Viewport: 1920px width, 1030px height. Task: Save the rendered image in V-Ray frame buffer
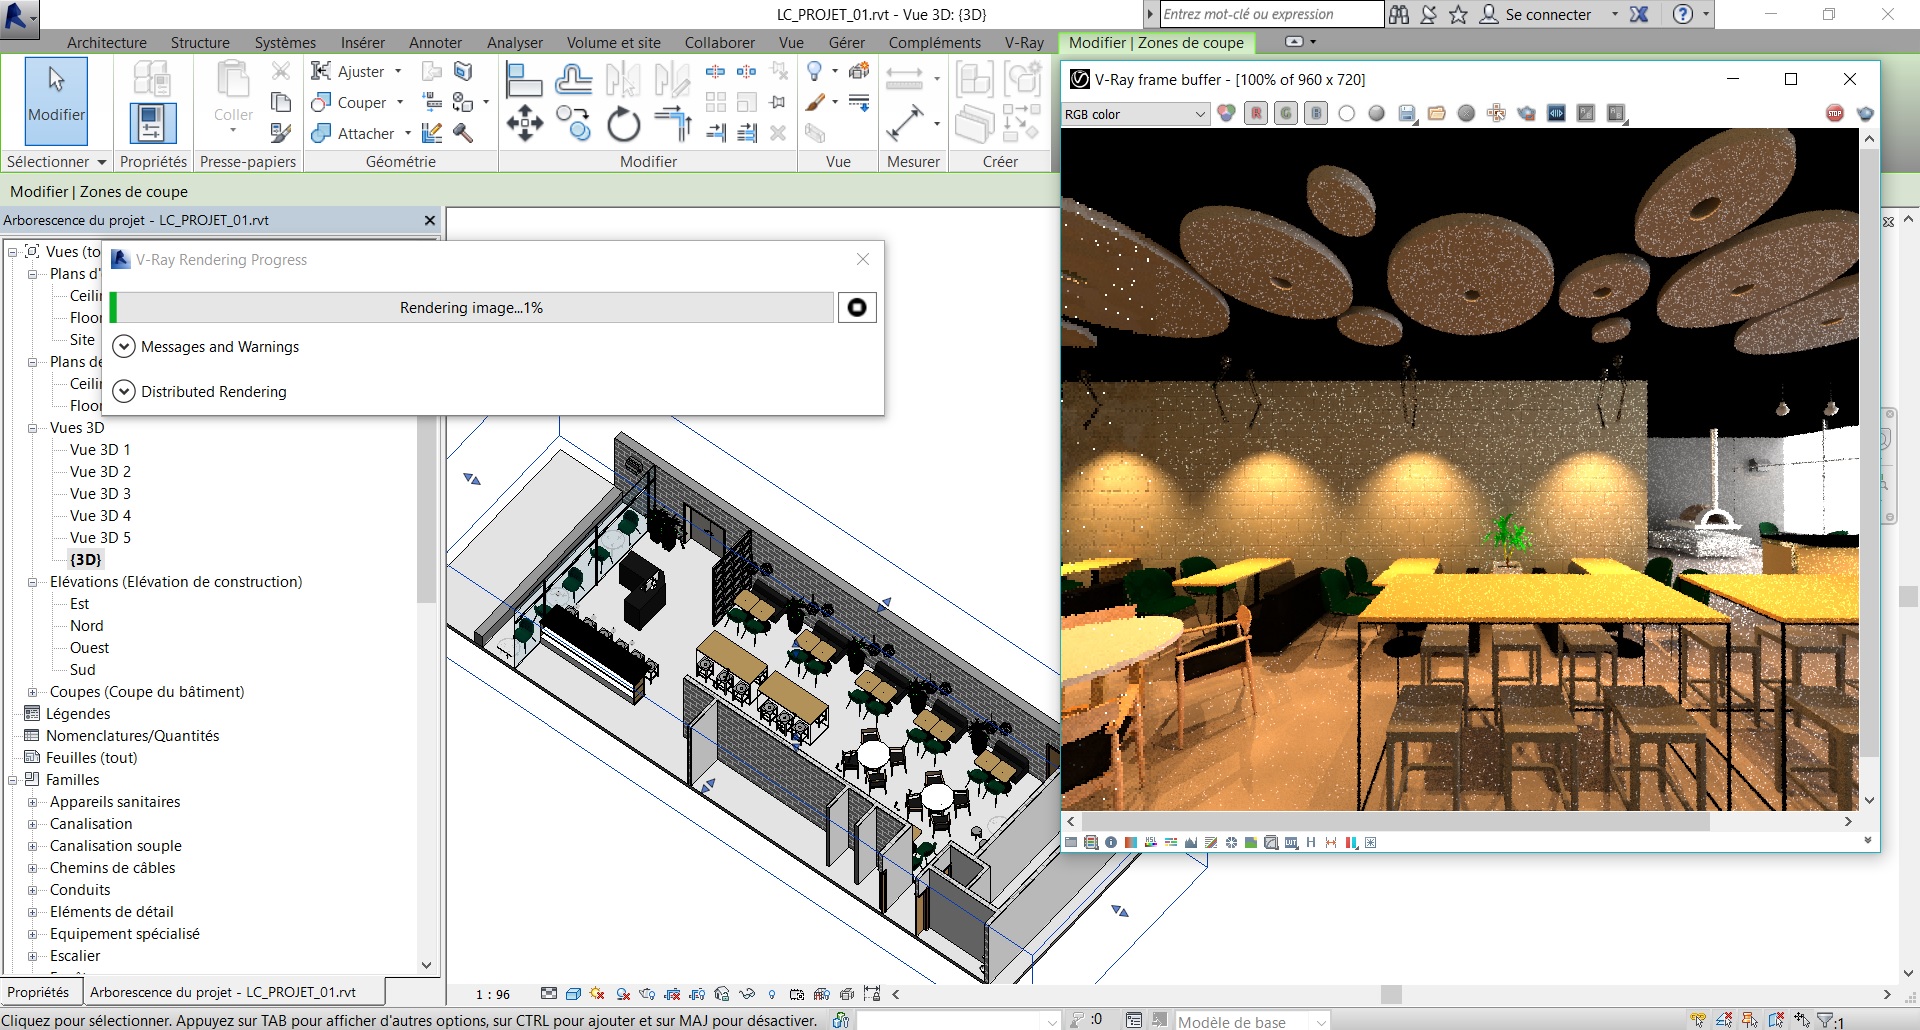tap(1406, 113)
